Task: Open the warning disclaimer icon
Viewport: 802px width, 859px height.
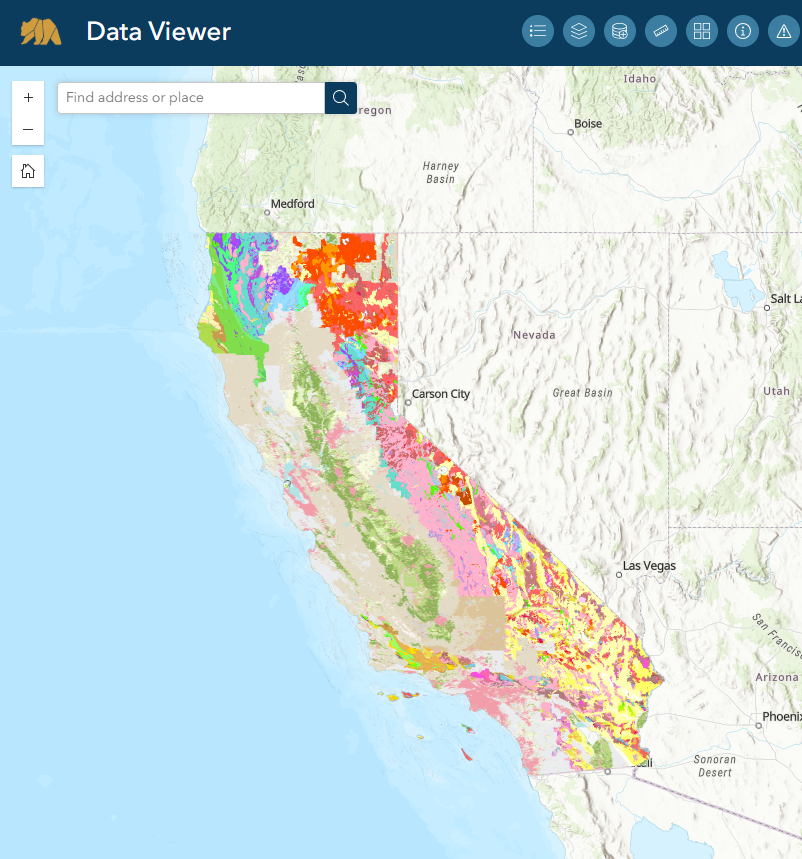Action: [783, 31]
